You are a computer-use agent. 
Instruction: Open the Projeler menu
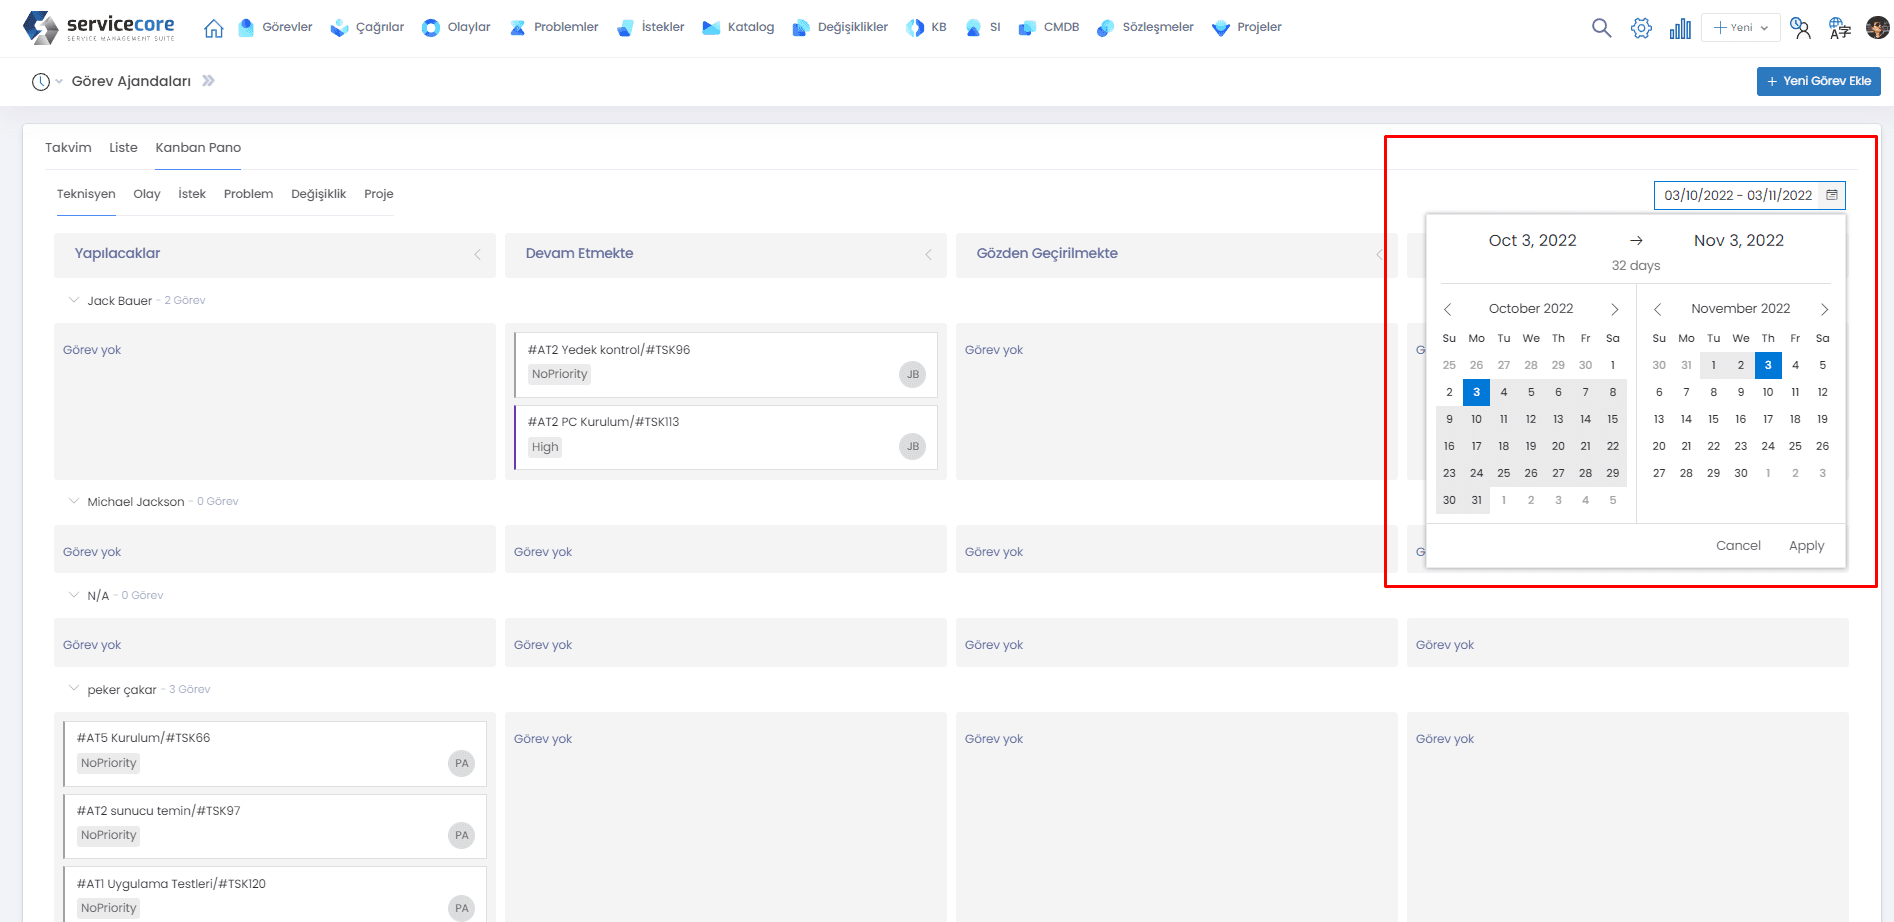[x=1246, y=27]
